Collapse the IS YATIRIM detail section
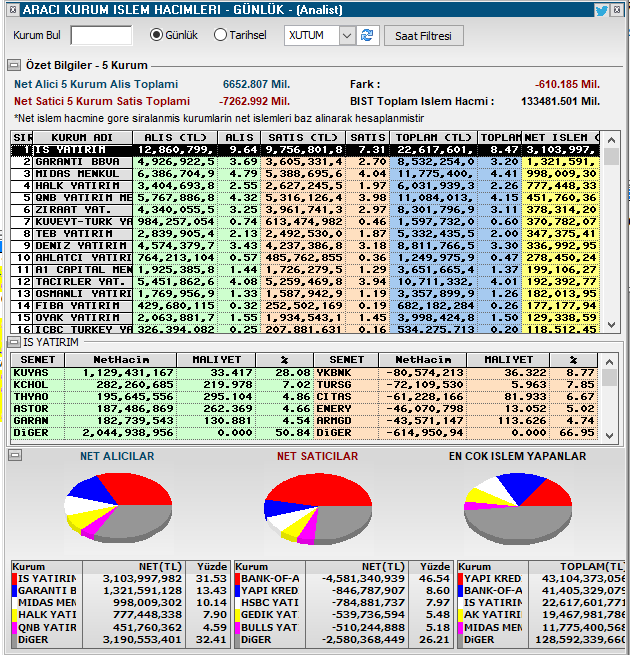 (14, 342)
